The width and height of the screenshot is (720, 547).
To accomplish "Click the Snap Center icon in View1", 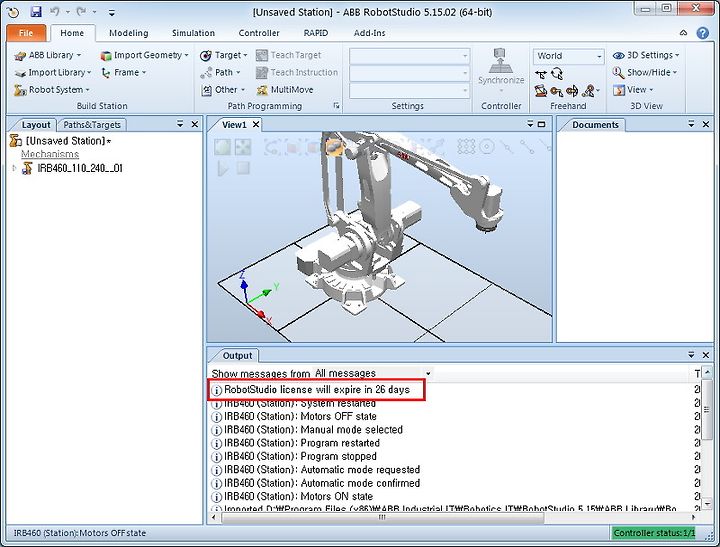I will click(x=487, y=147).
